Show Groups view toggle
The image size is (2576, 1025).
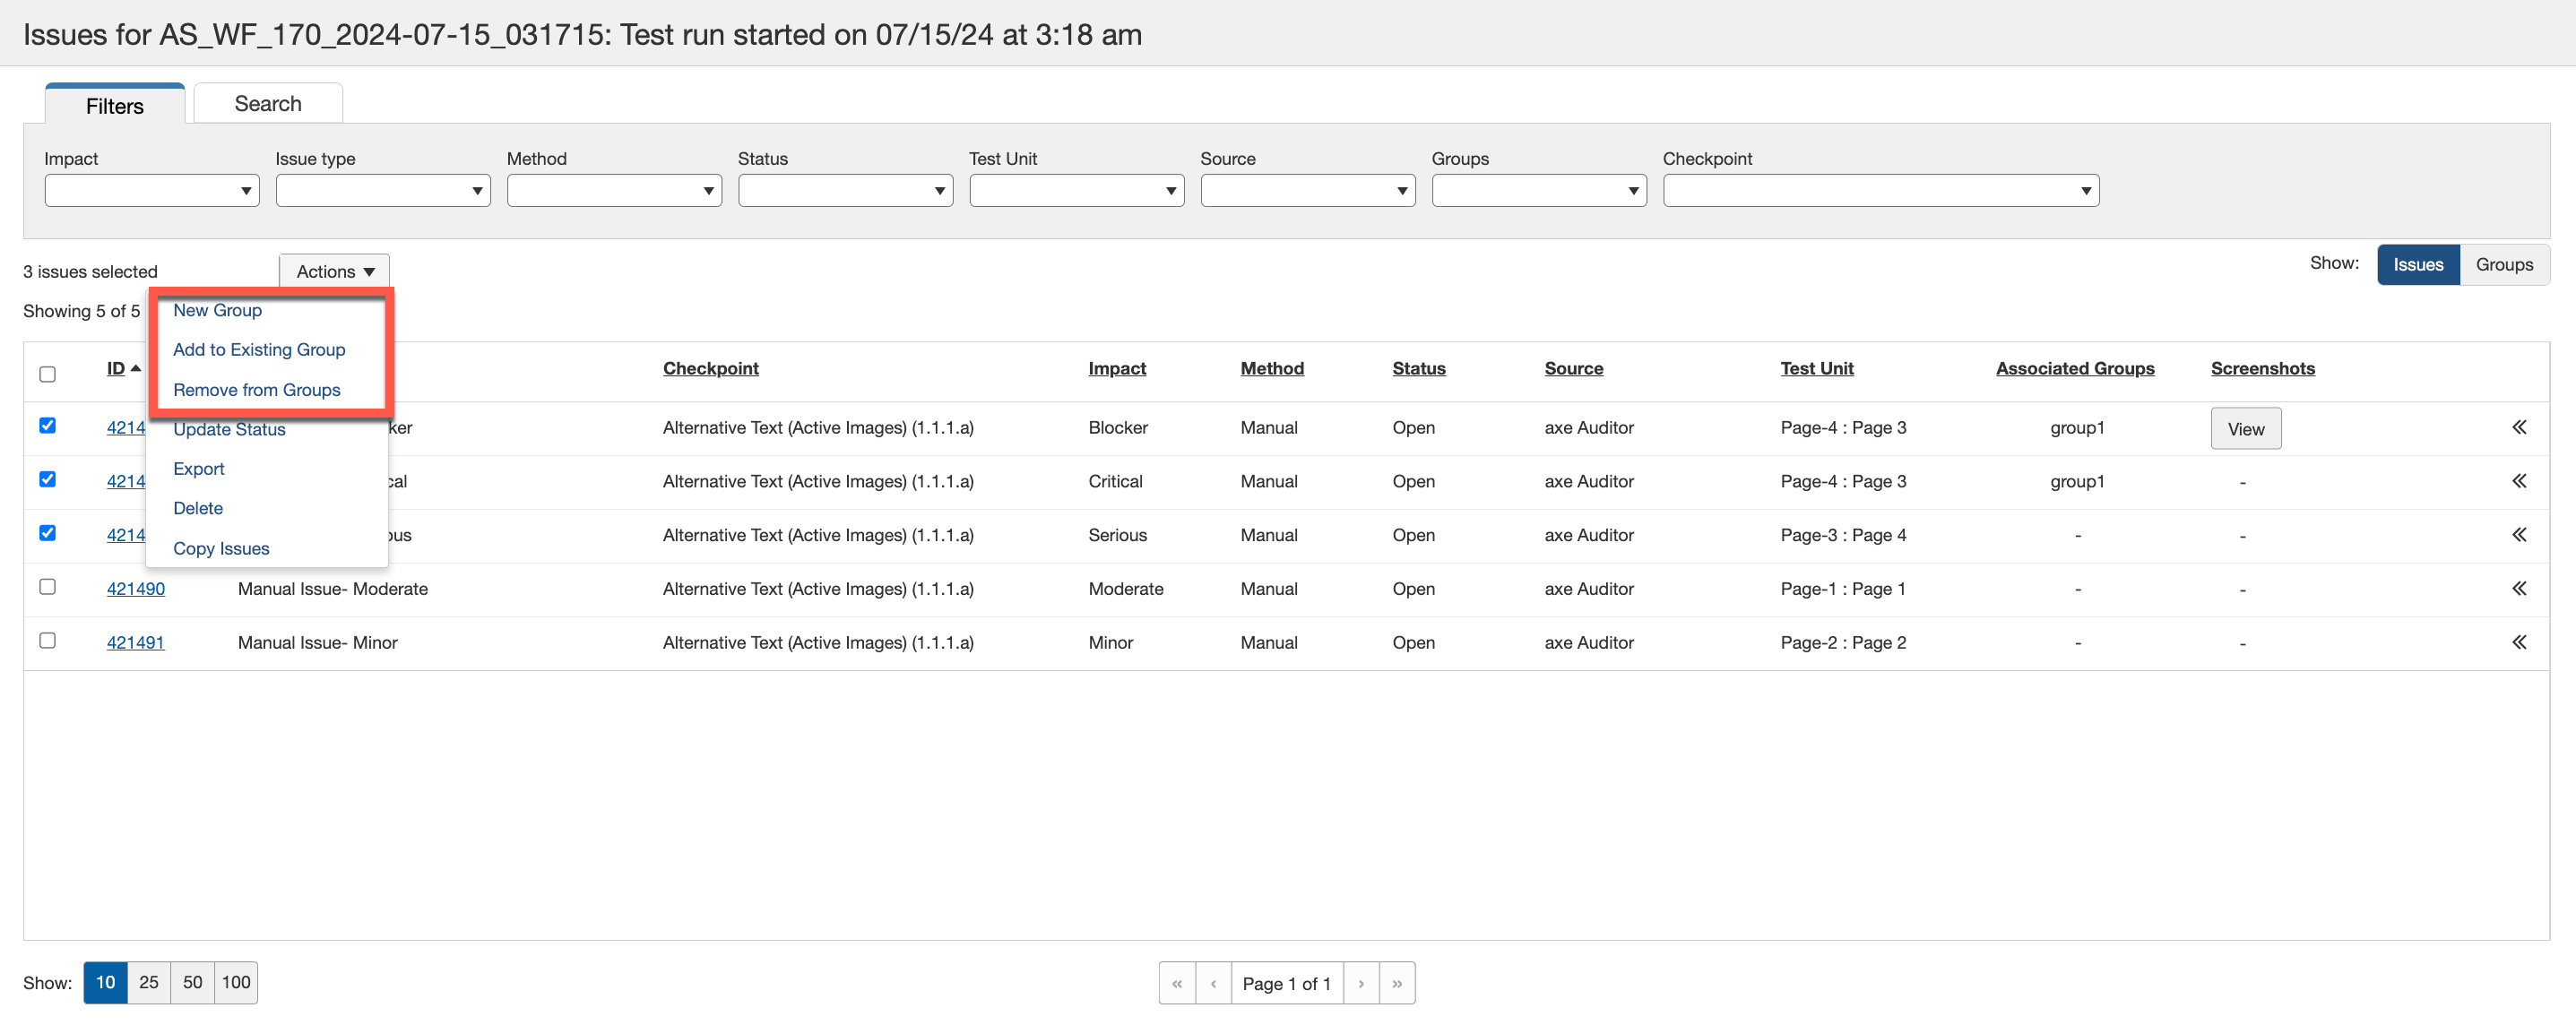pyautogui.click(x=2503, y=265)
